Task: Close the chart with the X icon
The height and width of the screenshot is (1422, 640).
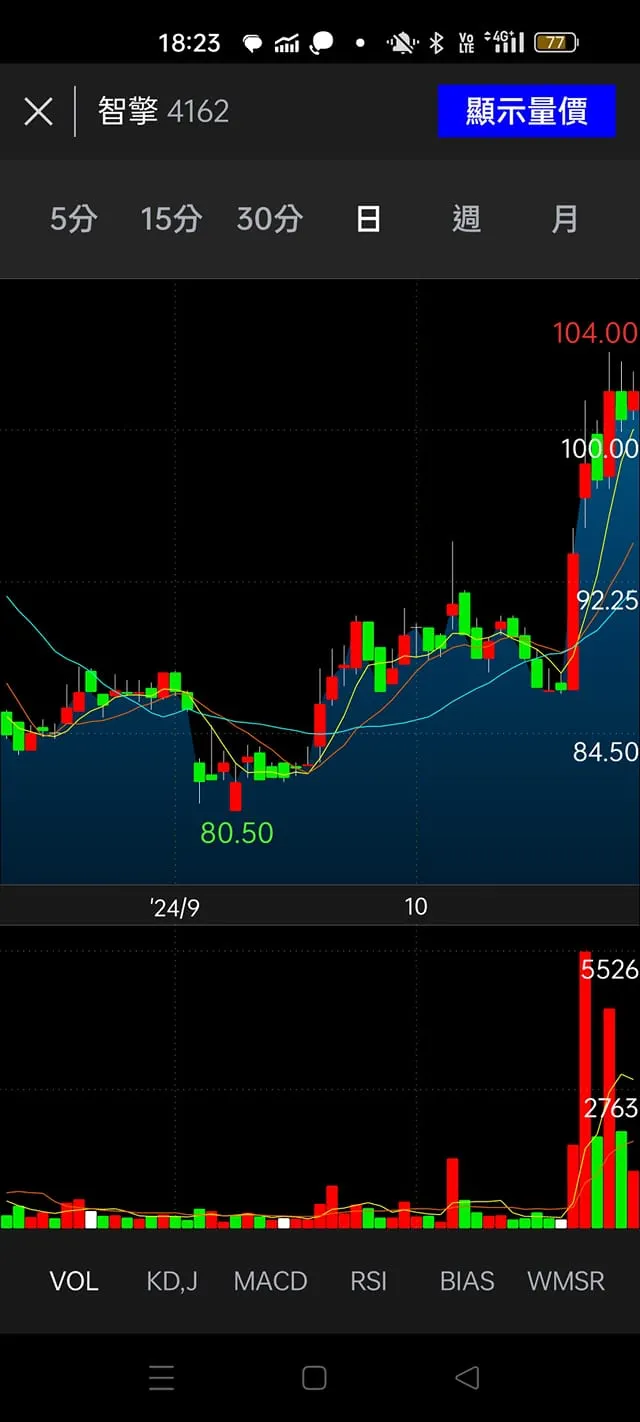Action: 38,111
